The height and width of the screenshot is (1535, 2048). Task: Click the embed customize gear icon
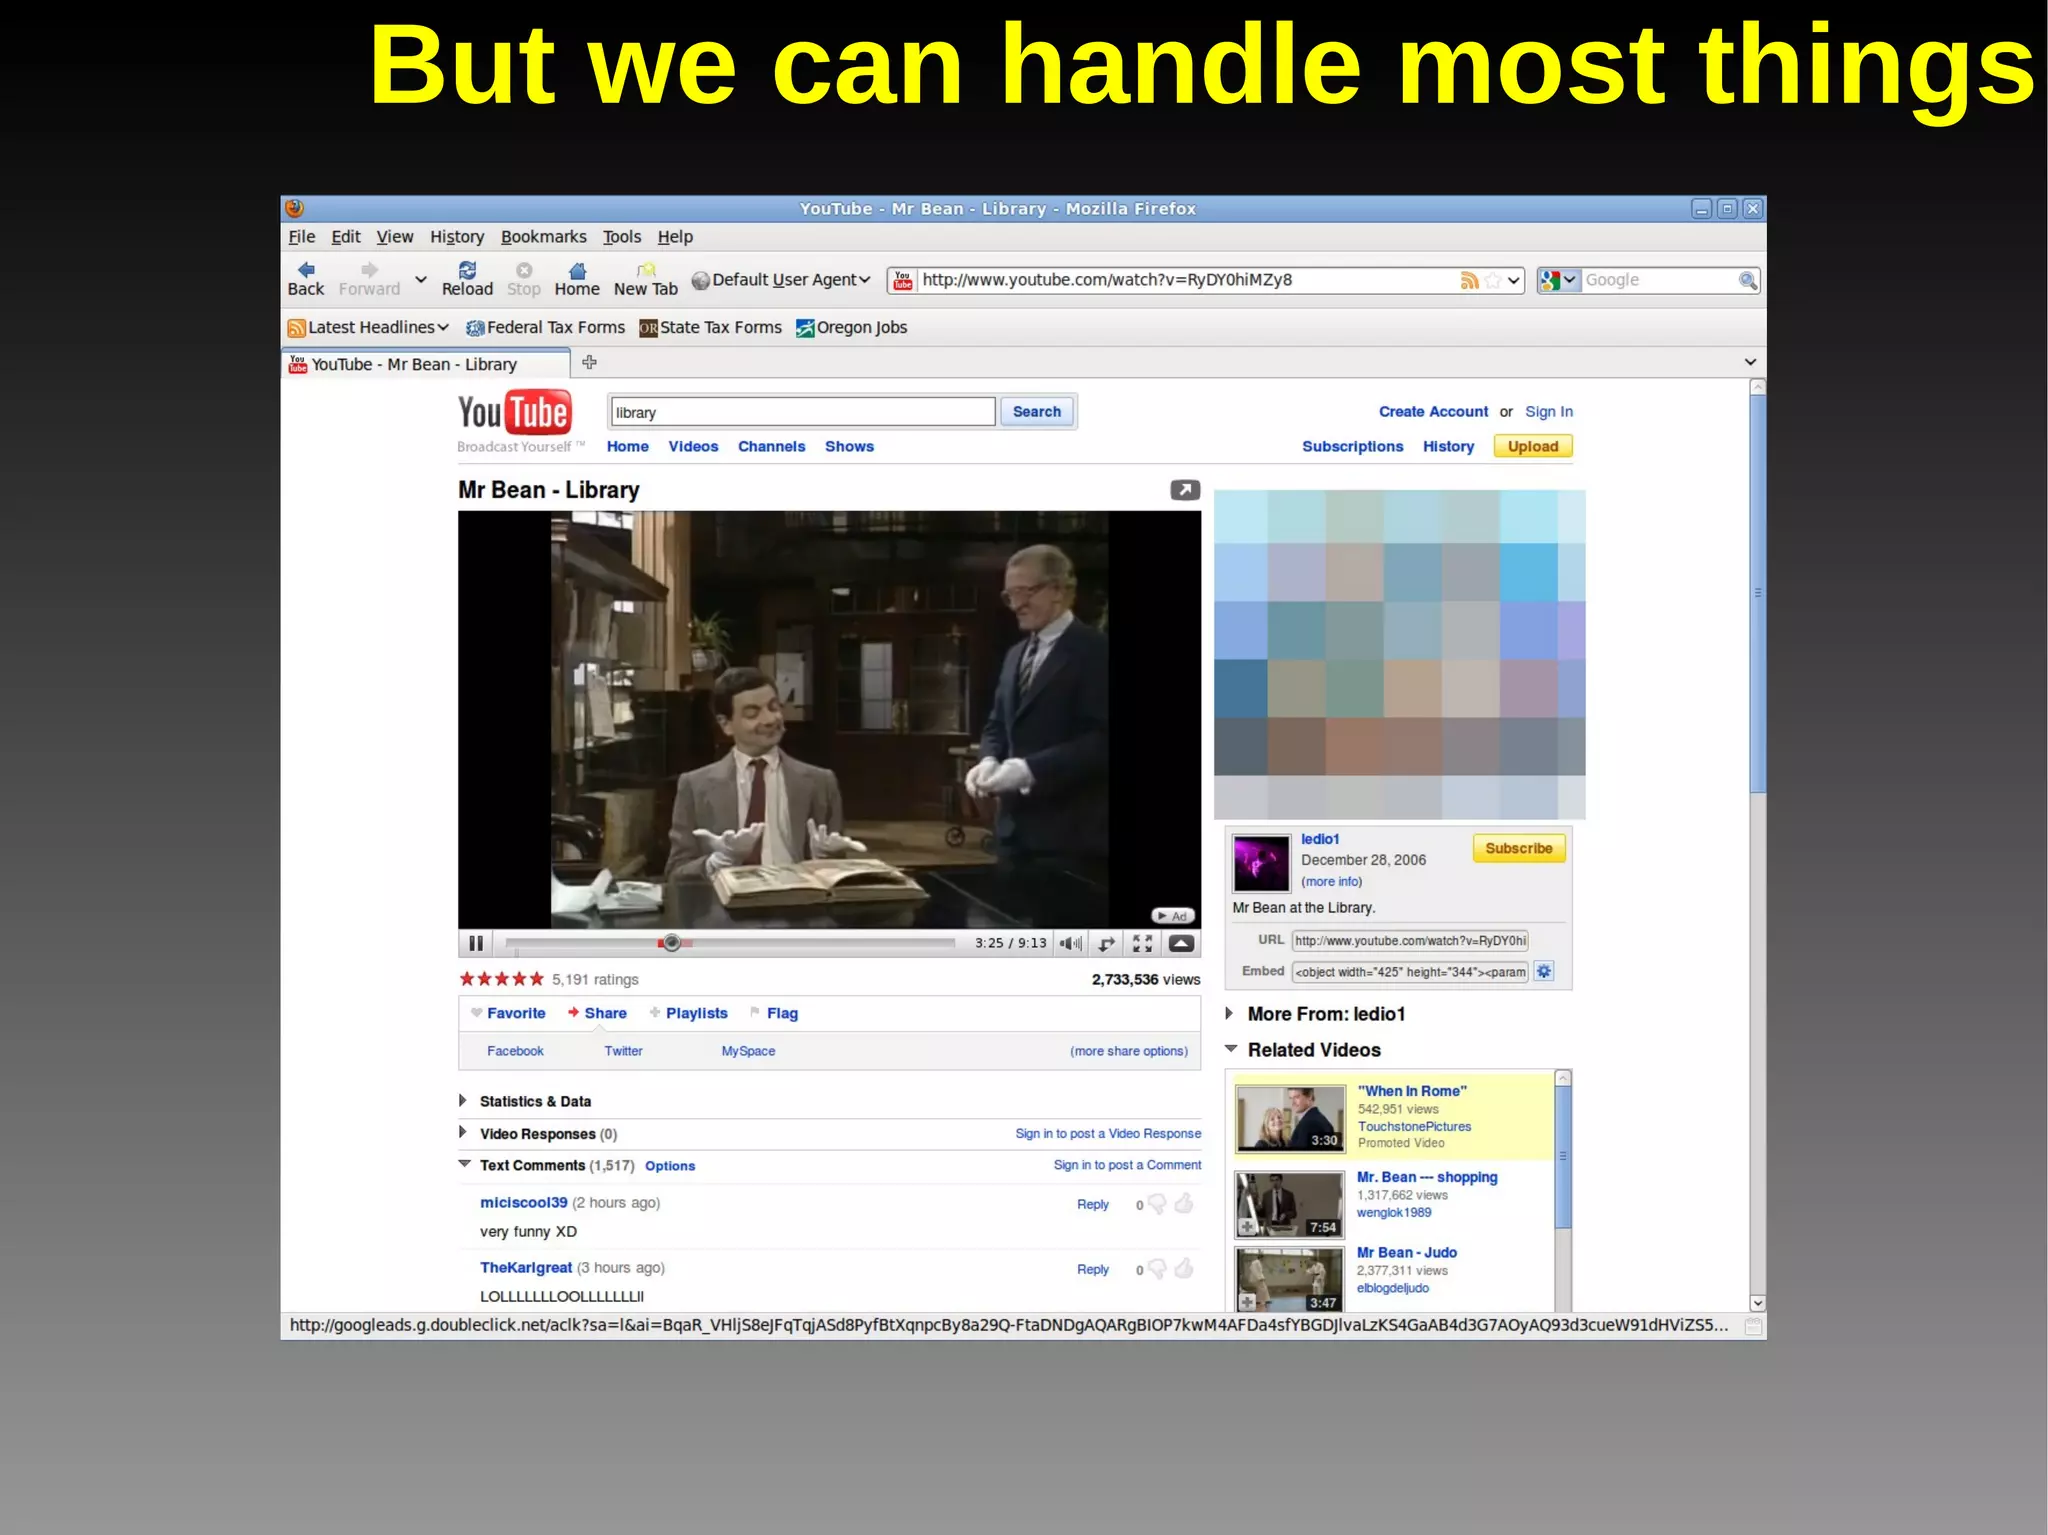tap(1544, 971)
